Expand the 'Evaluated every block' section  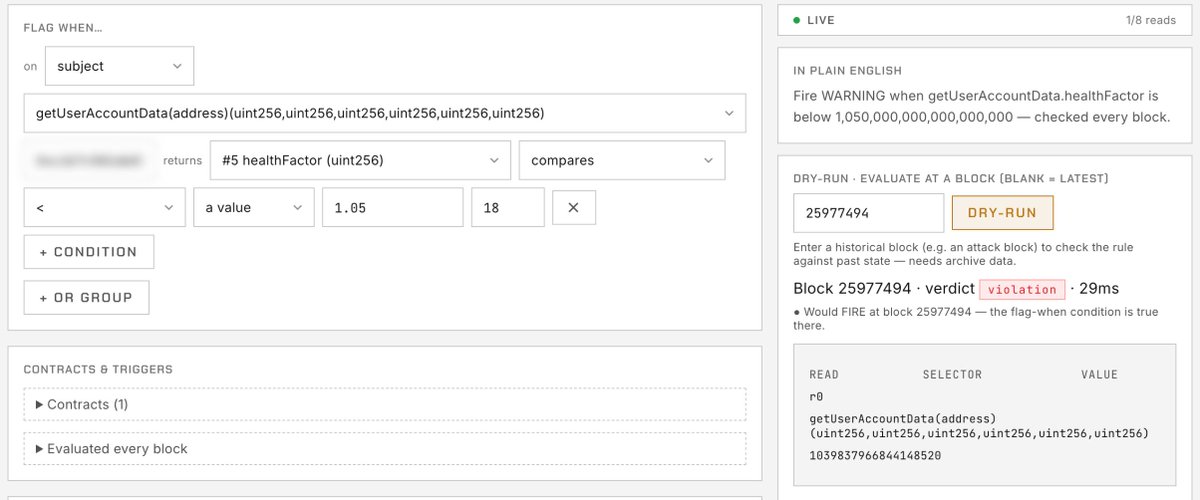tap(385, 449)
